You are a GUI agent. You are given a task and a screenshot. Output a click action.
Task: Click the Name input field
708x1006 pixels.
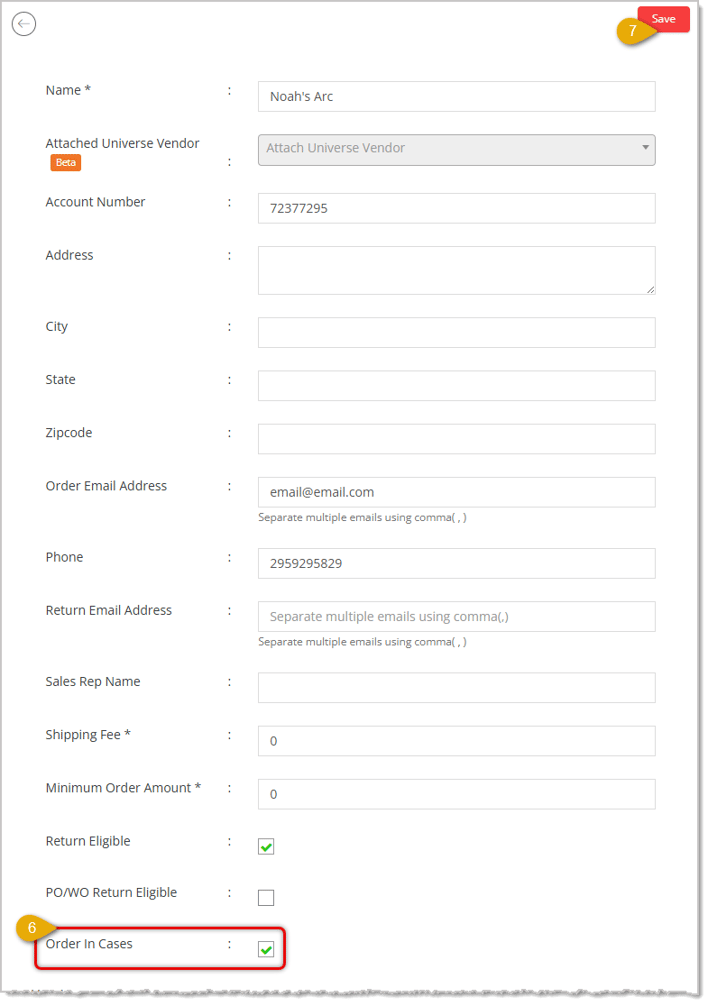(x=457, y=97)
